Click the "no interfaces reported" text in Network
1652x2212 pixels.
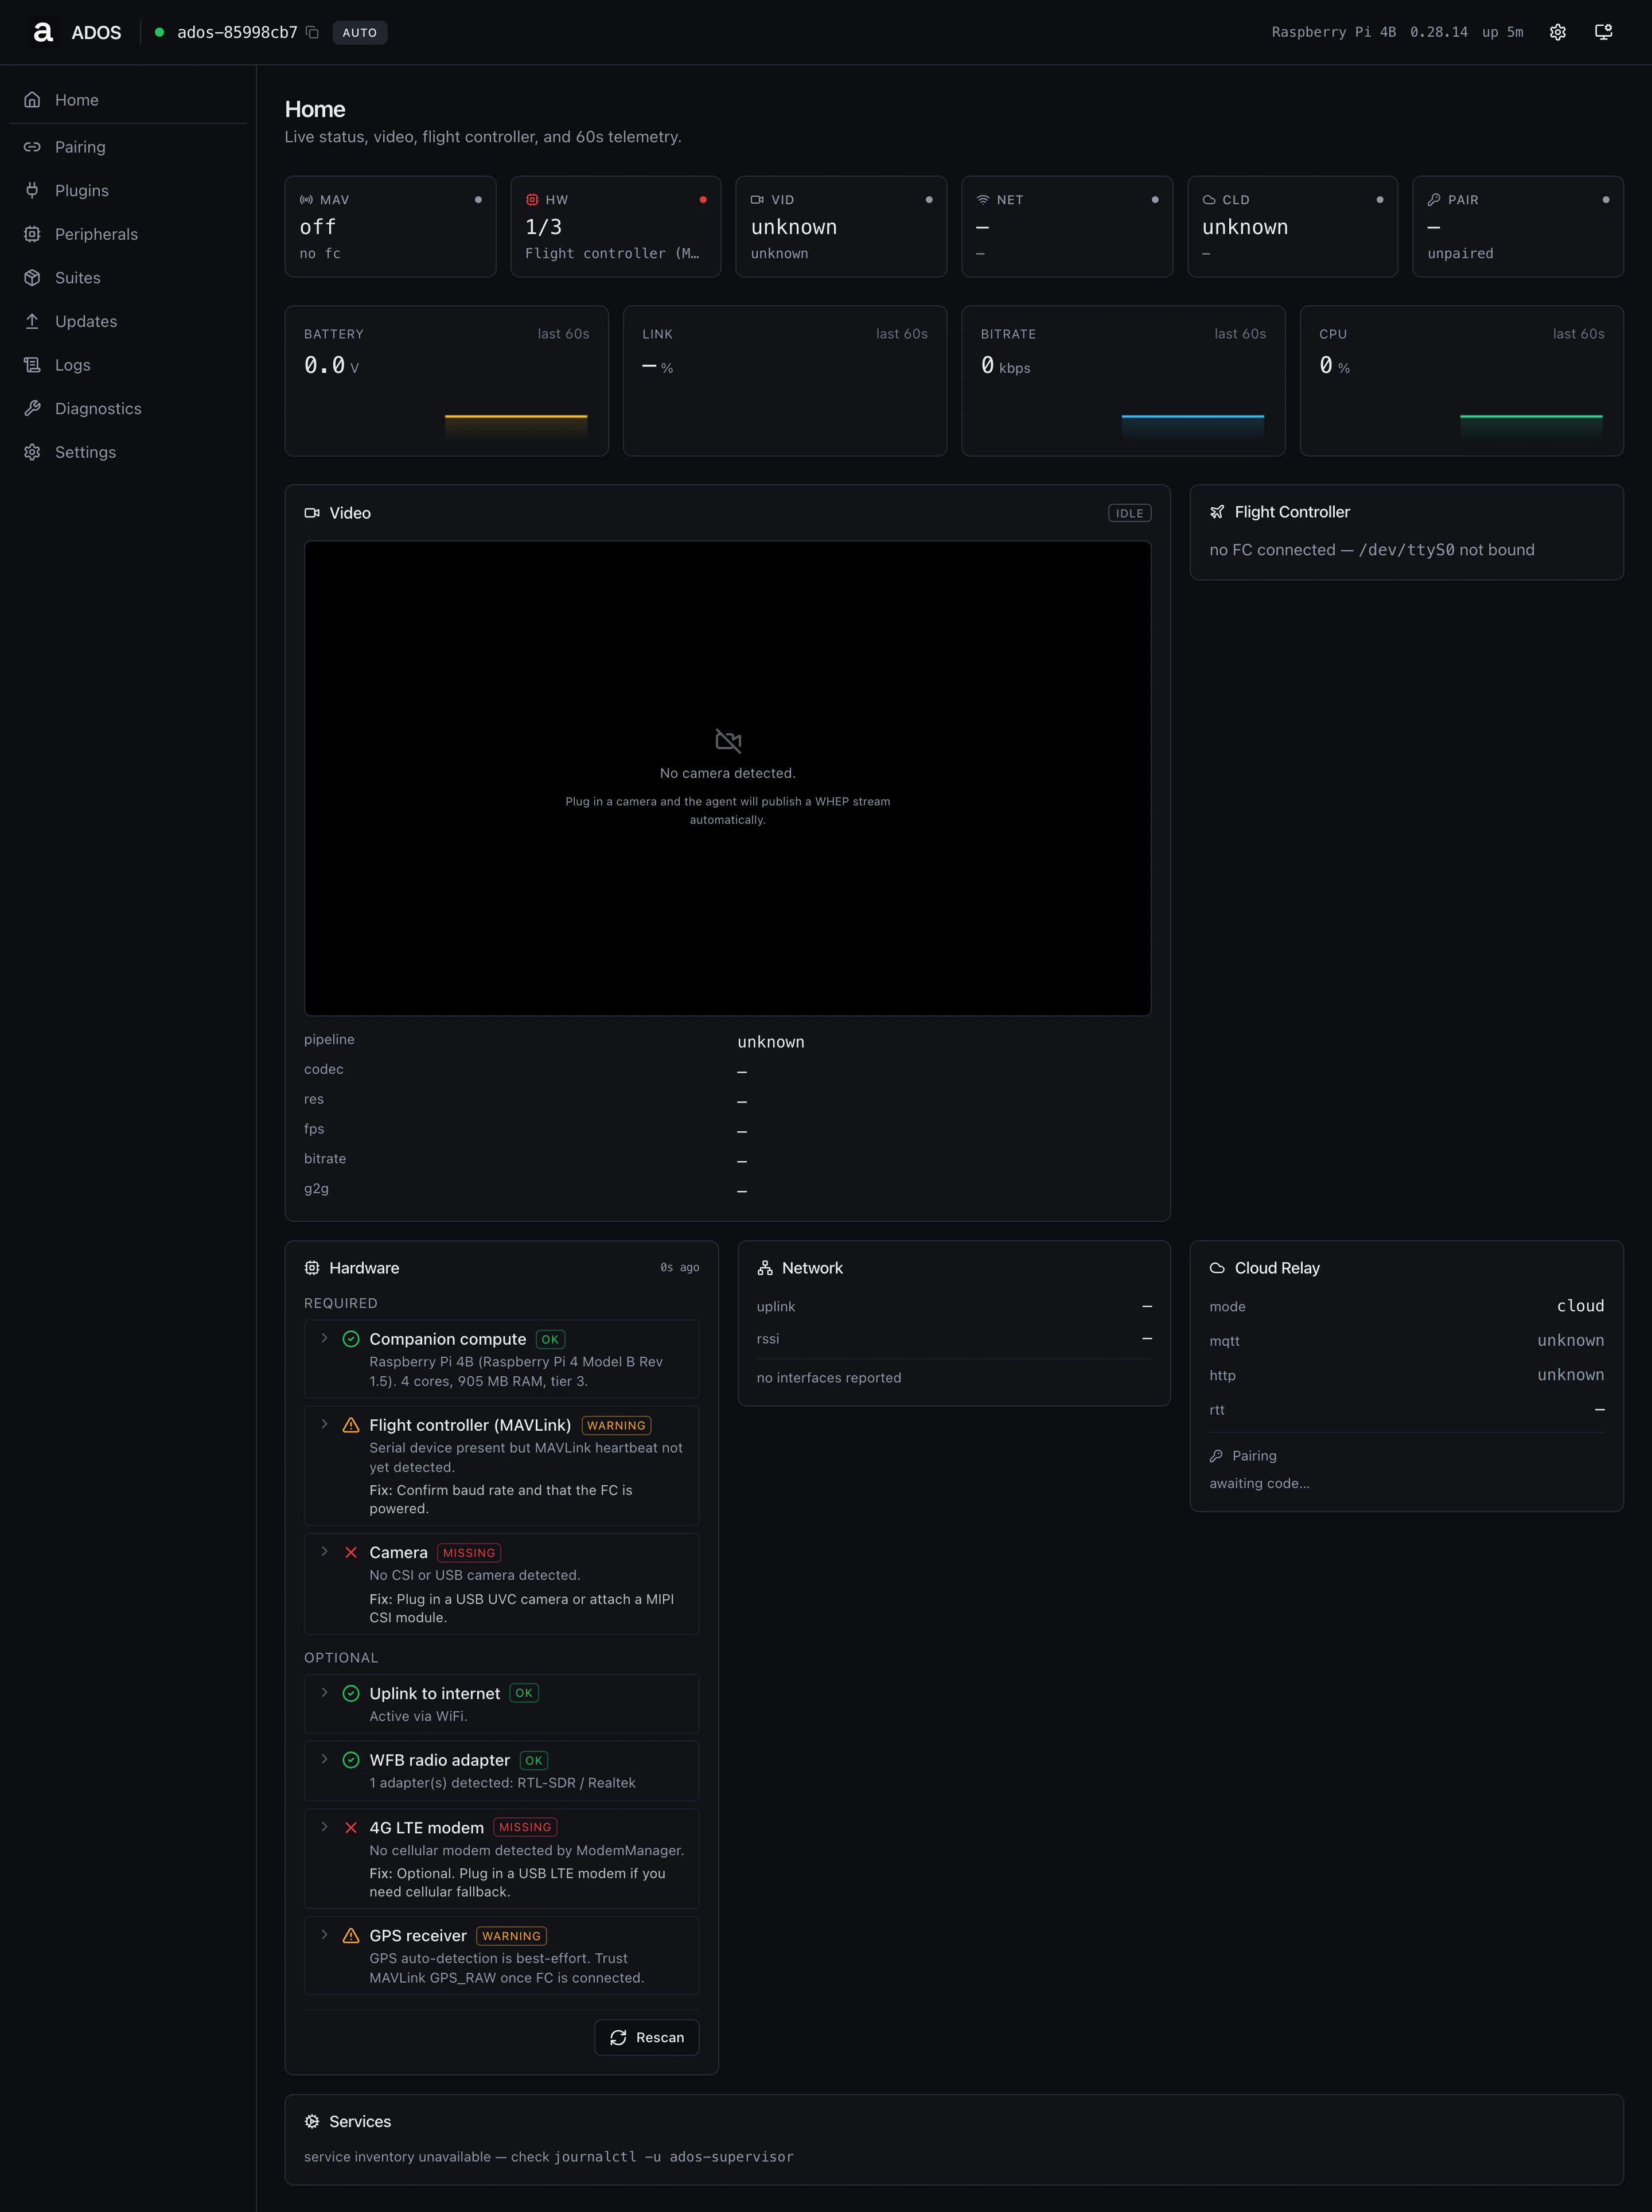coord(829,1378)
